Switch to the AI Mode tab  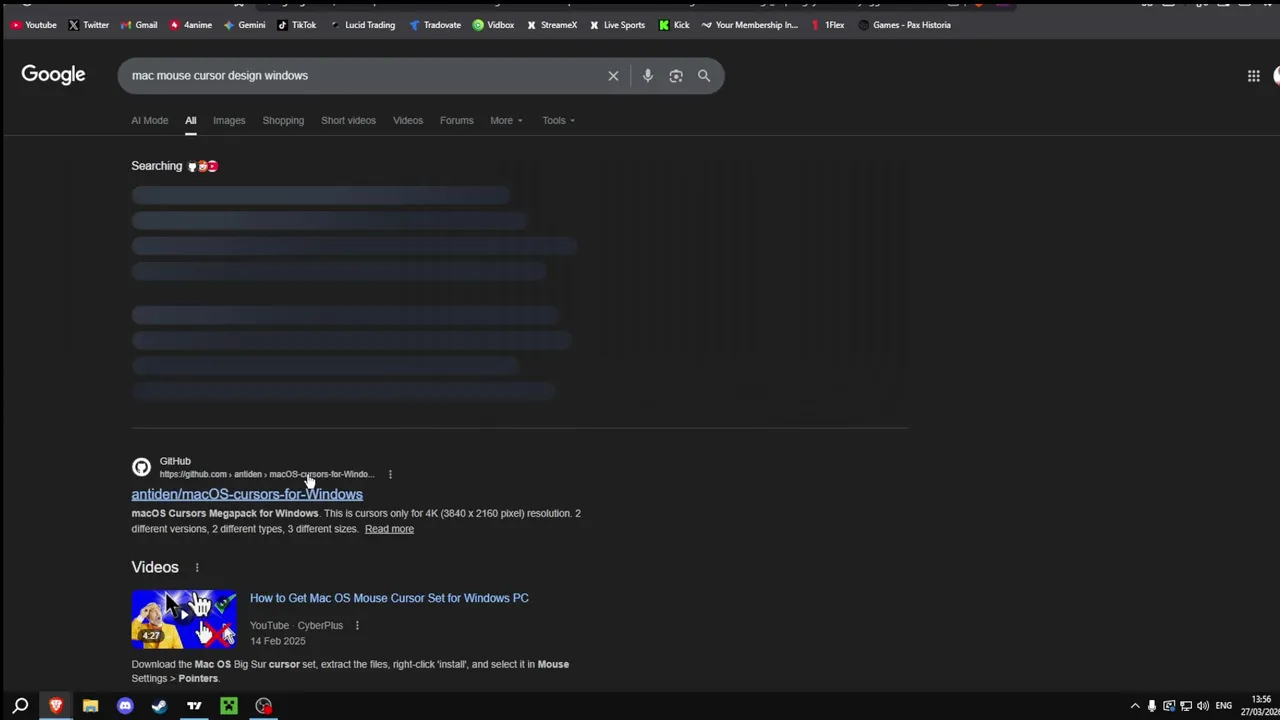[x=150, y=120]
